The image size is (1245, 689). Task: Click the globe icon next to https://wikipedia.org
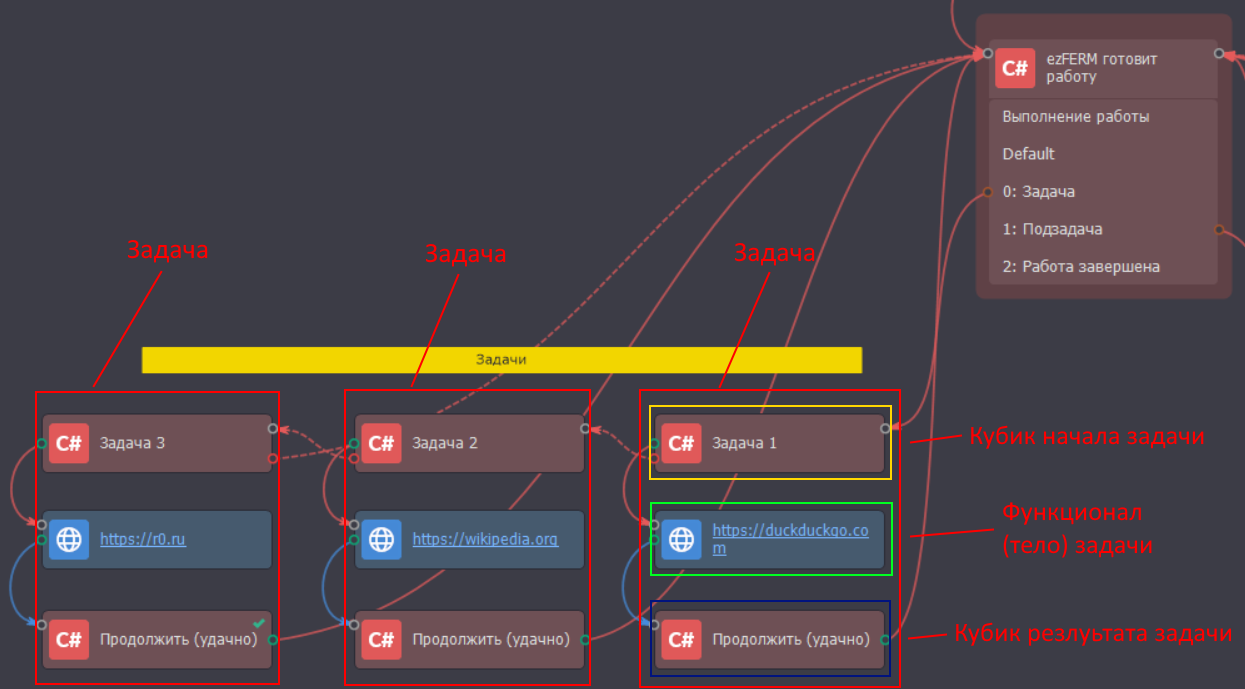[x=381, y=540]
